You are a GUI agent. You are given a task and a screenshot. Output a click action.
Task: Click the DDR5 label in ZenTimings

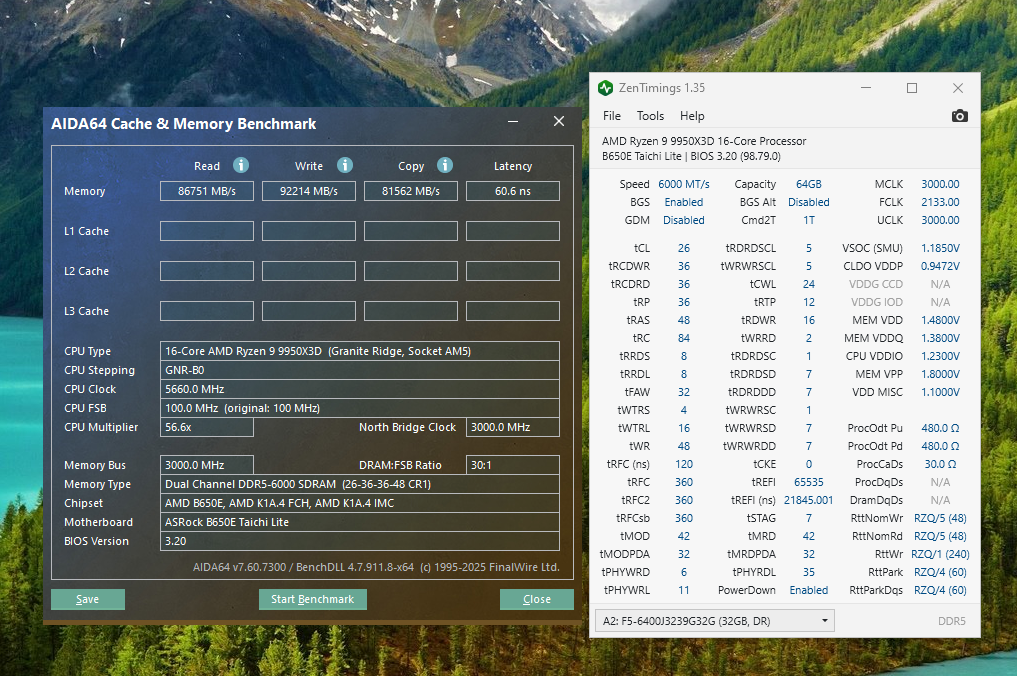pyautogui.click(x=951, y=622)
